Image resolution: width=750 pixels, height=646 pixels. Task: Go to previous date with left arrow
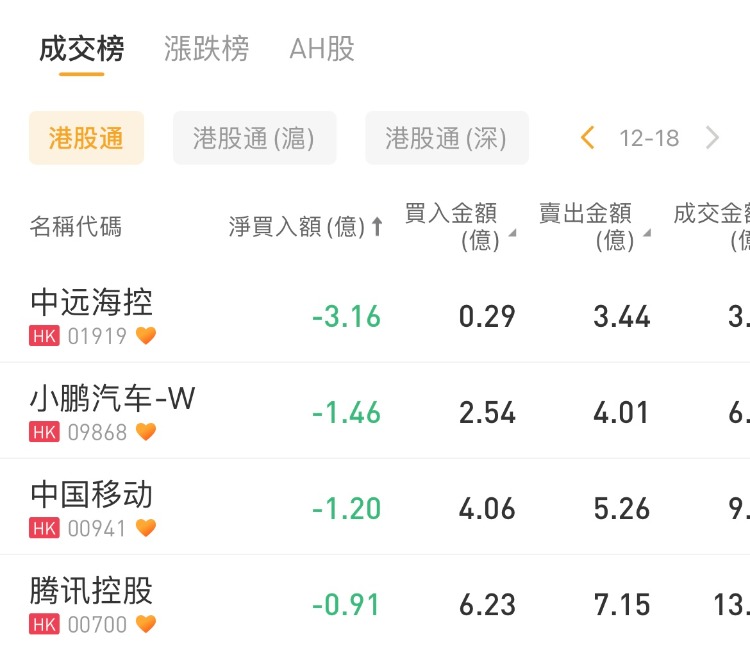(x=588, y=138)
